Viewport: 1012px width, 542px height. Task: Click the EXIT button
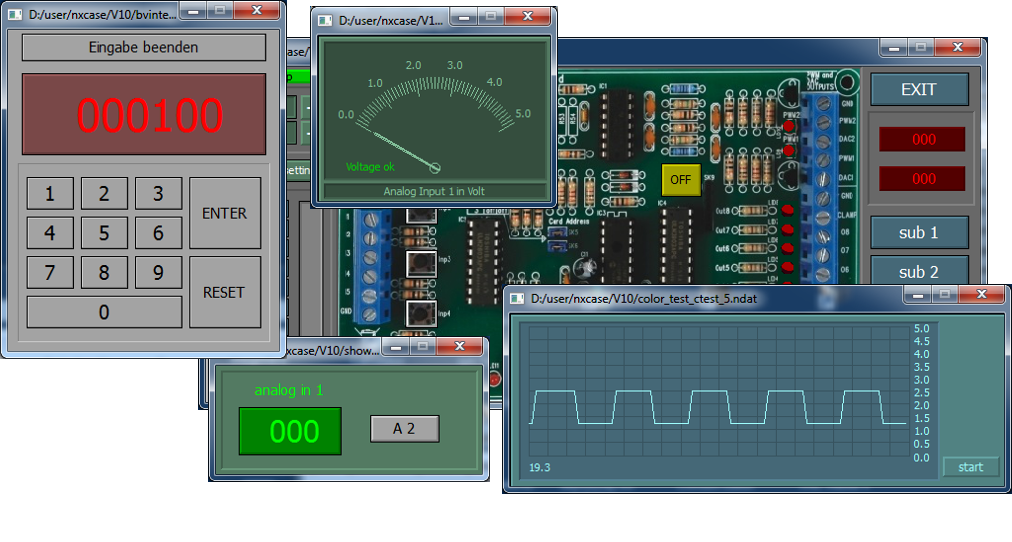(918, 89)
